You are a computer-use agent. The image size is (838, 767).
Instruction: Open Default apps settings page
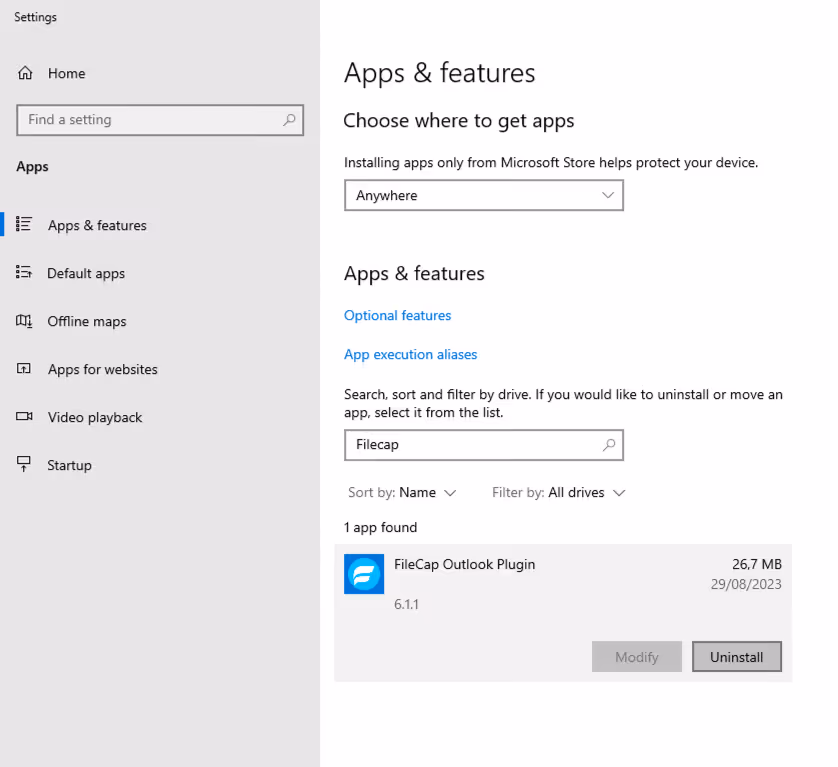tap(86, 274)
